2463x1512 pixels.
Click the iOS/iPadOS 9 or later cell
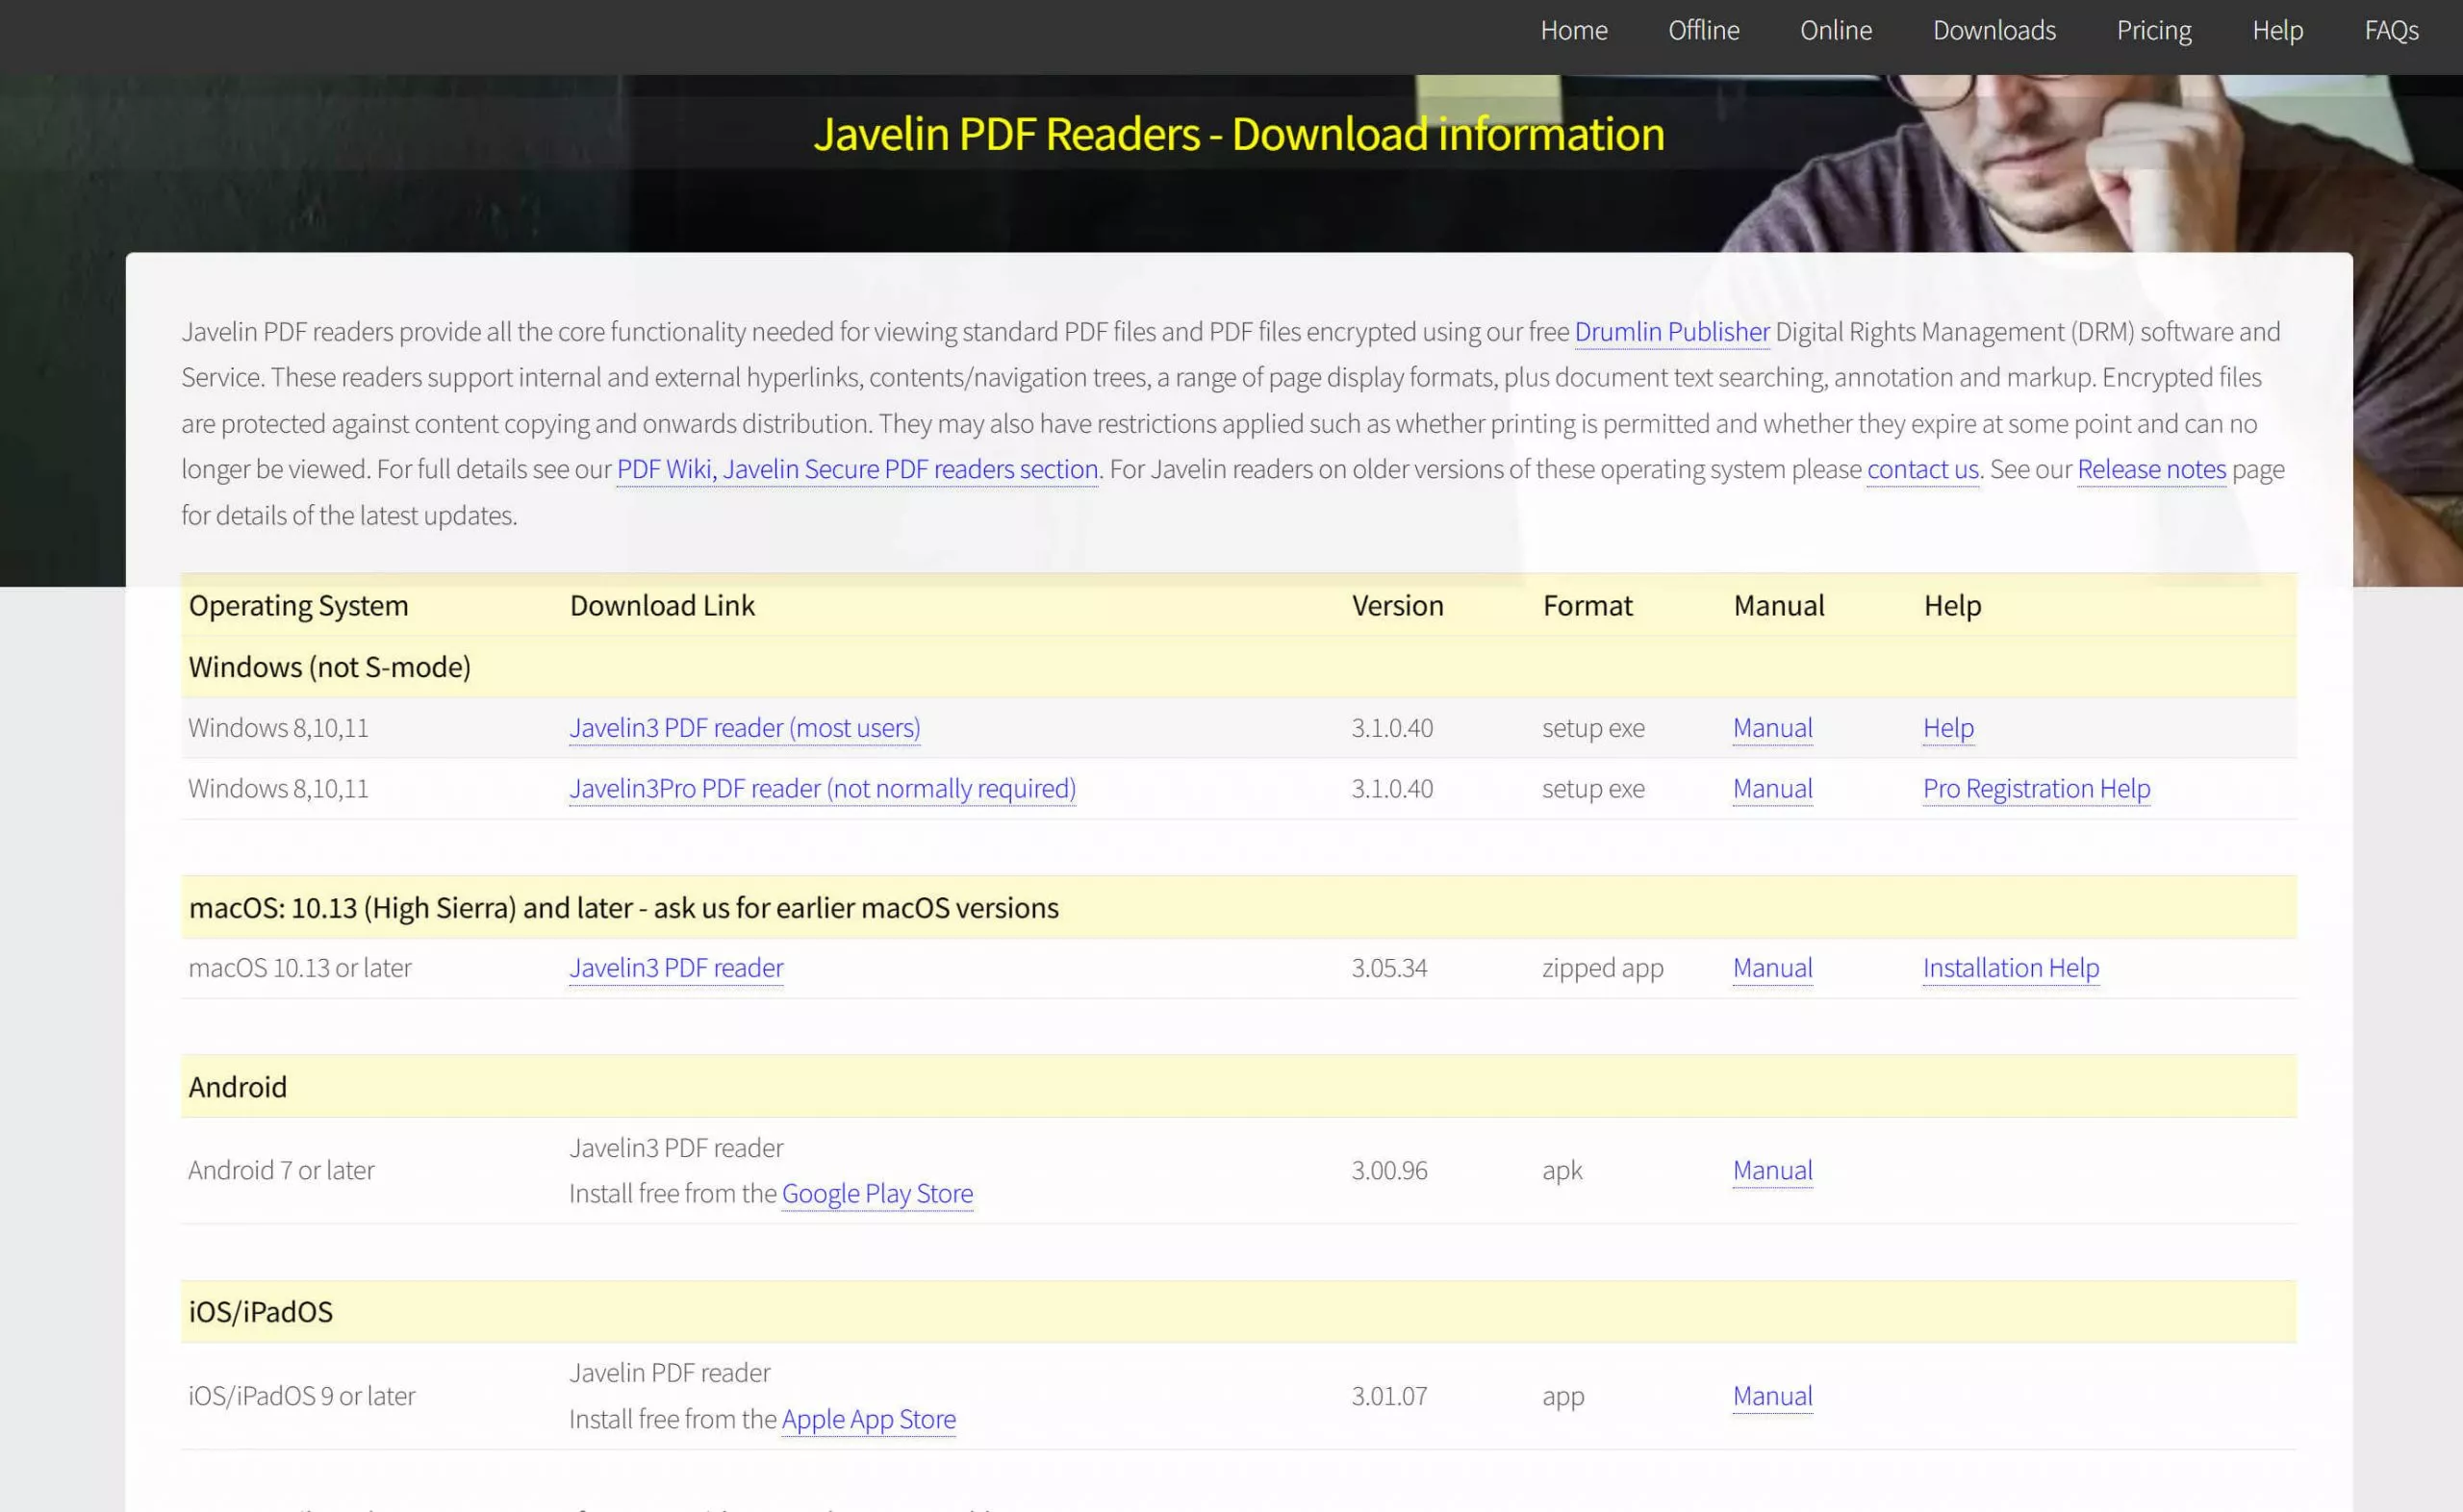(301, 1396)
